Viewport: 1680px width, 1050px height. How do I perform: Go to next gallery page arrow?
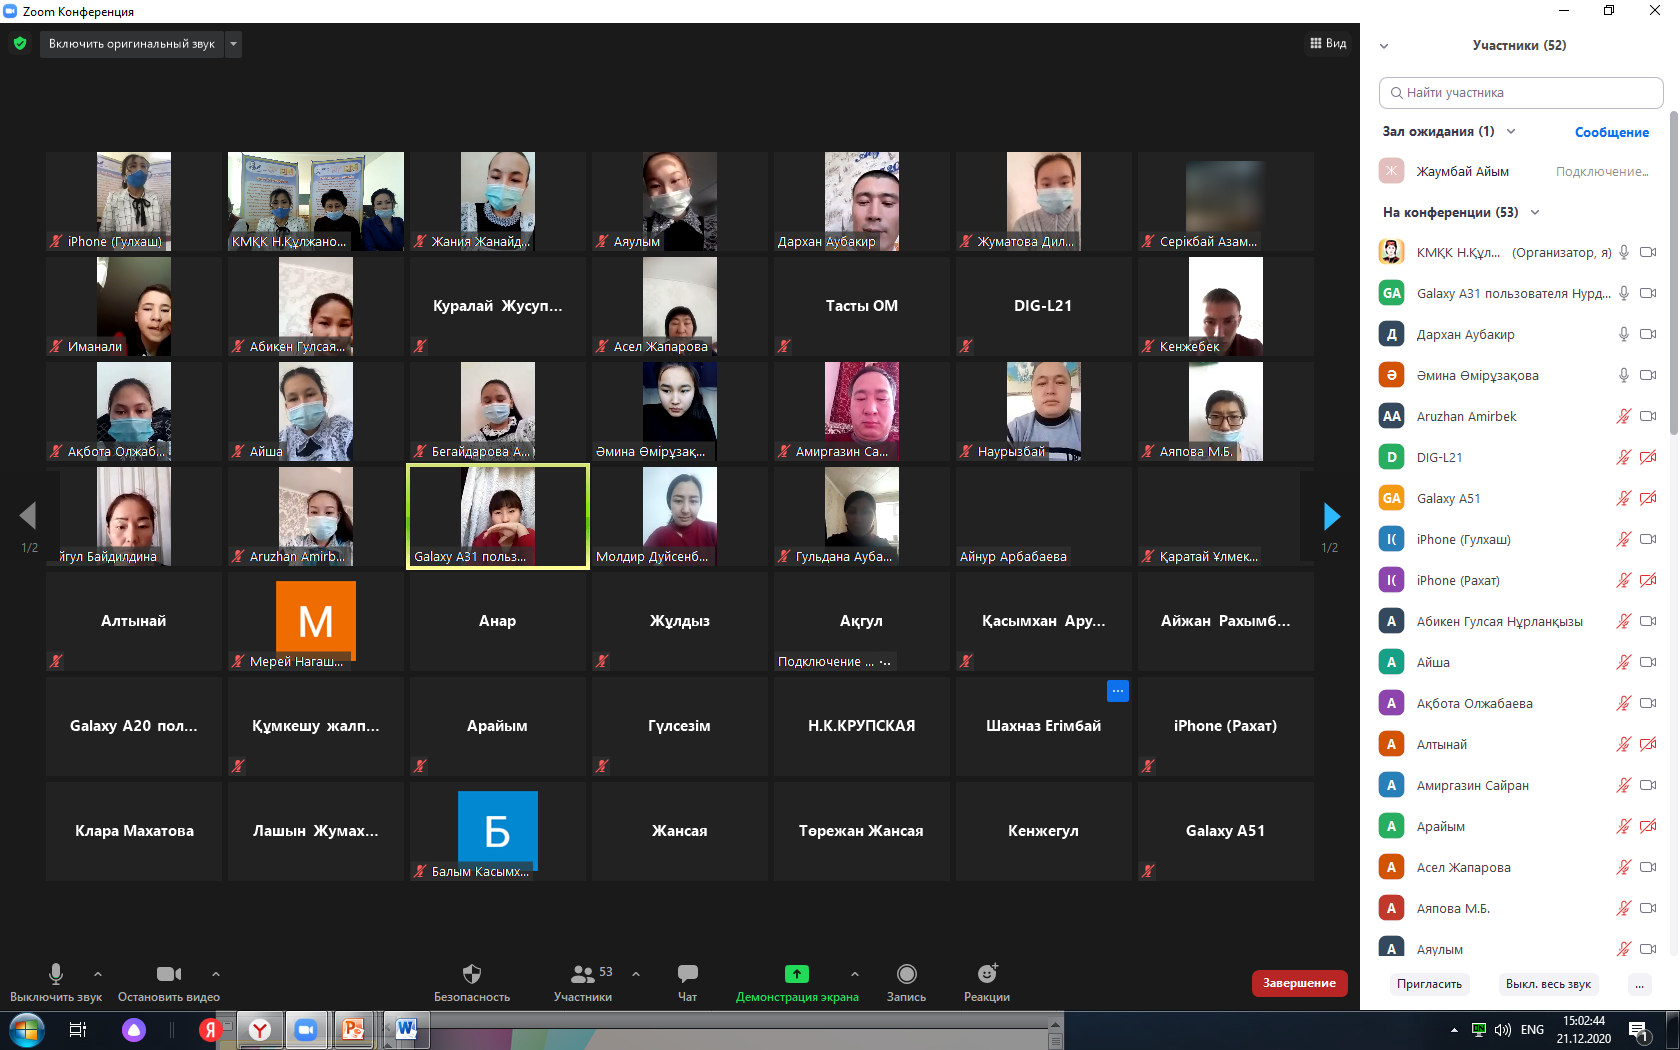point(1331,517)
